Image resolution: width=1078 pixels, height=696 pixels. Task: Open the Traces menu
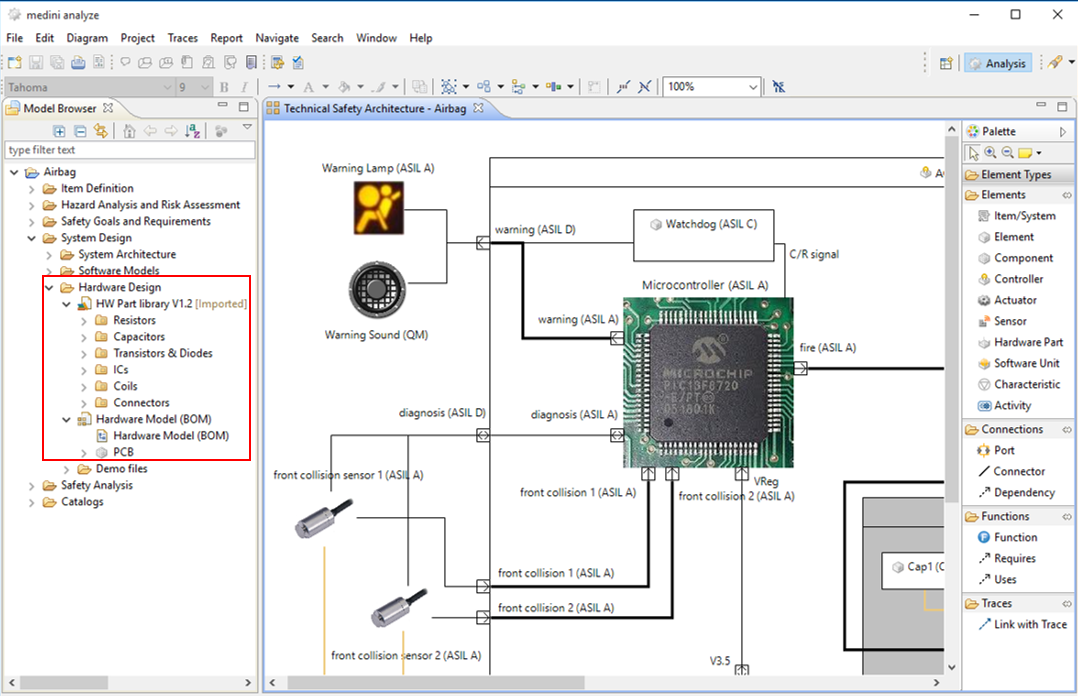click(182, 38)
